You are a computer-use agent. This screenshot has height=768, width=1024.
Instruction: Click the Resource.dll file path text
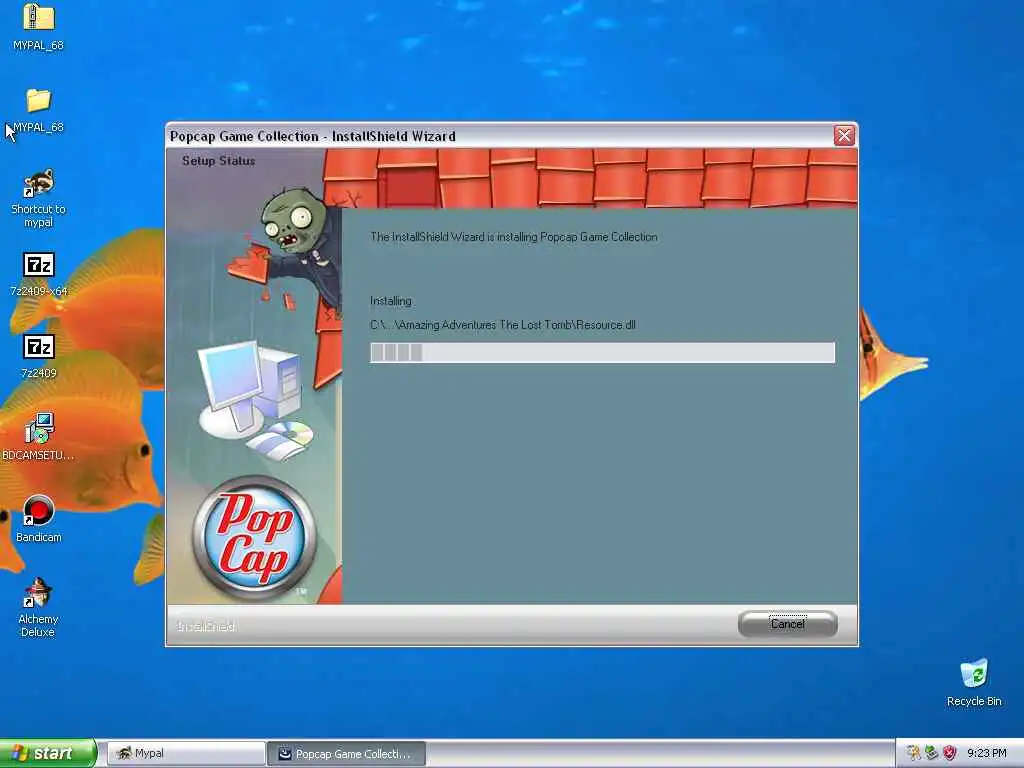click(x=502, y=325)
